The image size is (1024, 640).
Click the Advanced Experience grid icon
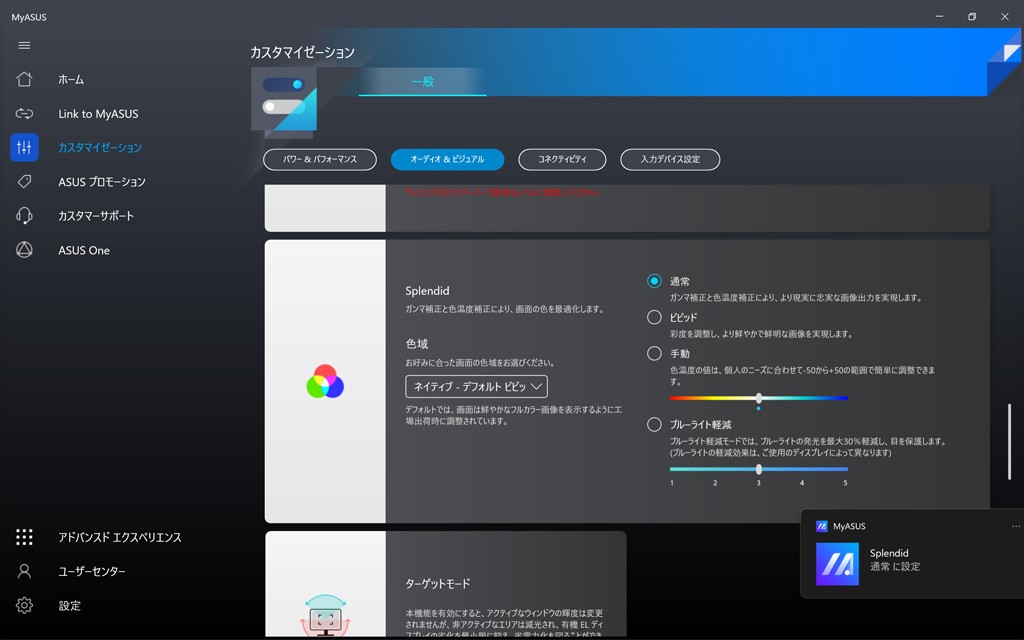click(x=24, y=537)
